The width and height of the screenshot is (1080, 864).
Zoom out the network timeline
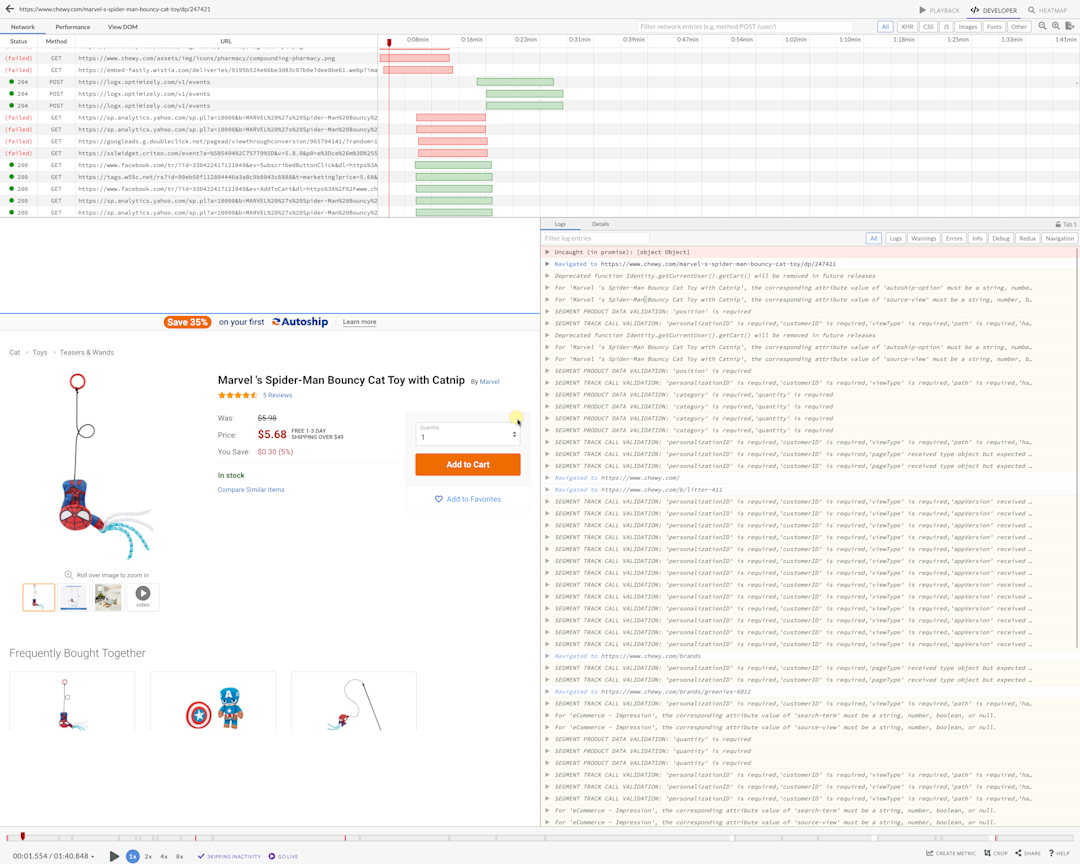pos(1042,26)
